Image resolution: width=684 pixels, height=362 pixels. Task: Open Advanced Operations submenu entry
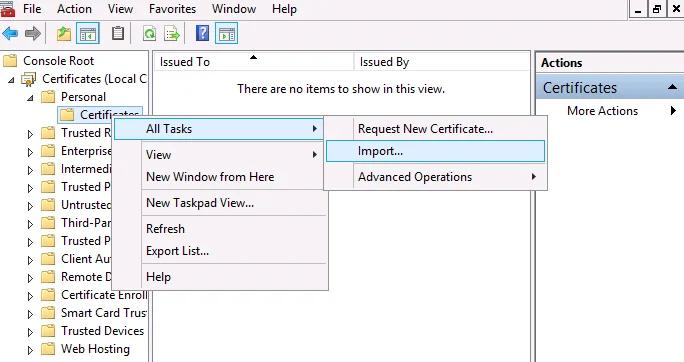pos(435,177)
